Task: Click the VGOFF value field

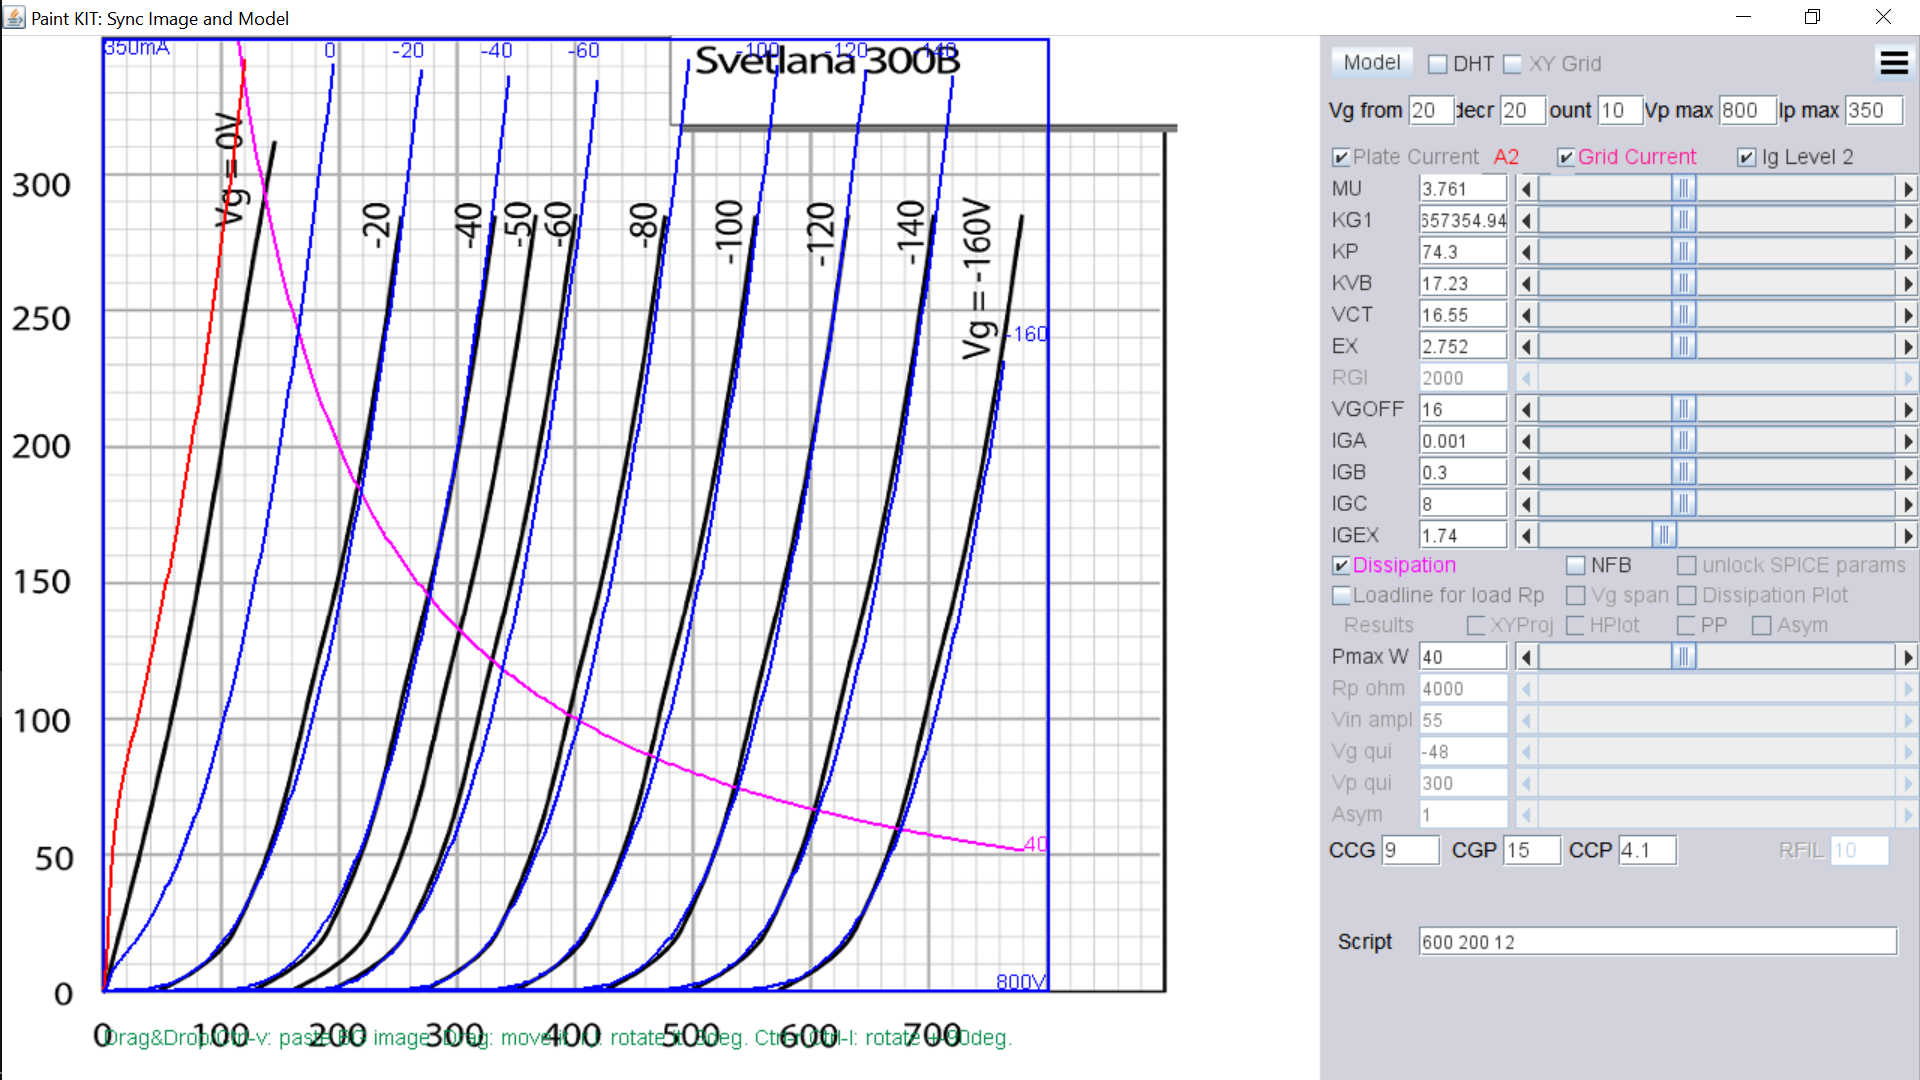Action: tap(1463, 410)
